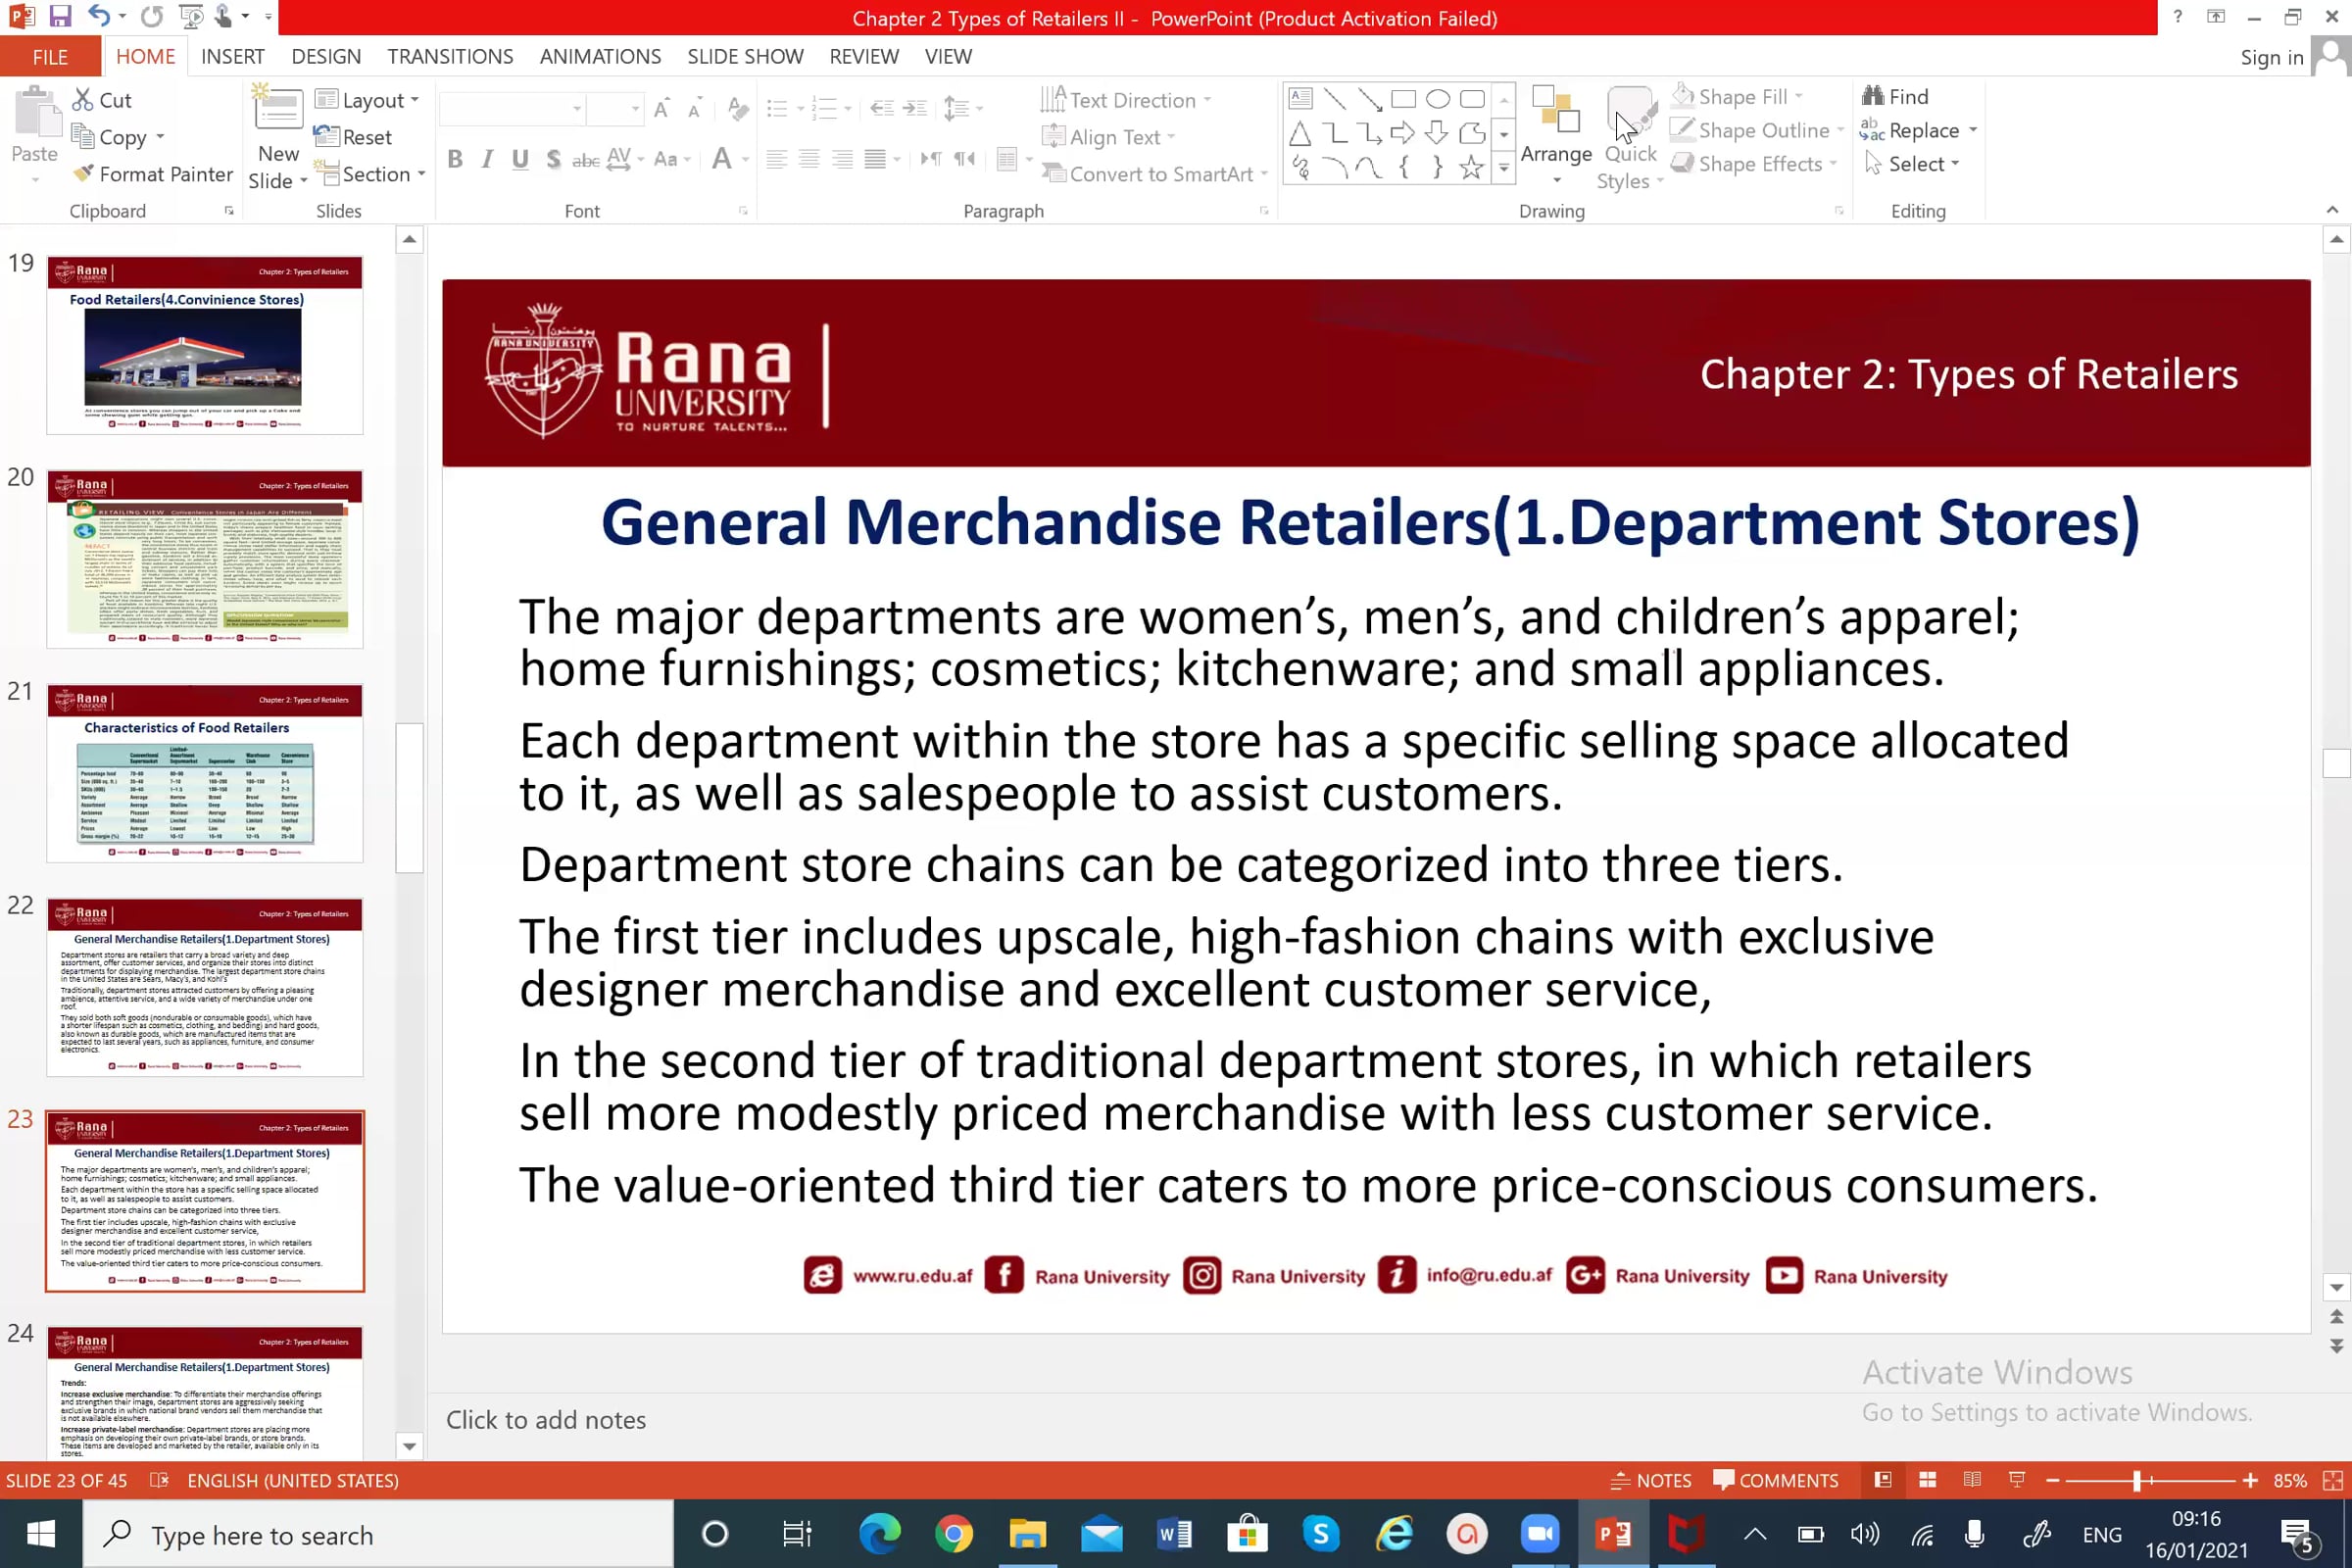Screen dimensions: 2352x1568
Task: Open the FILE tab
Action: click(50, 57)
